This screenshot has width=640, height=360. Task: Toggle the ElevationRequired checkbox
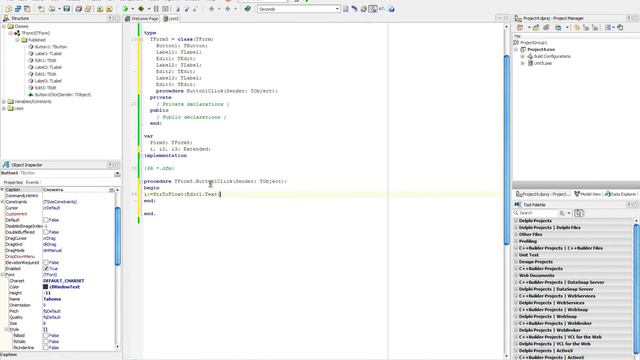pyautogui.click(x=46, y=262)
